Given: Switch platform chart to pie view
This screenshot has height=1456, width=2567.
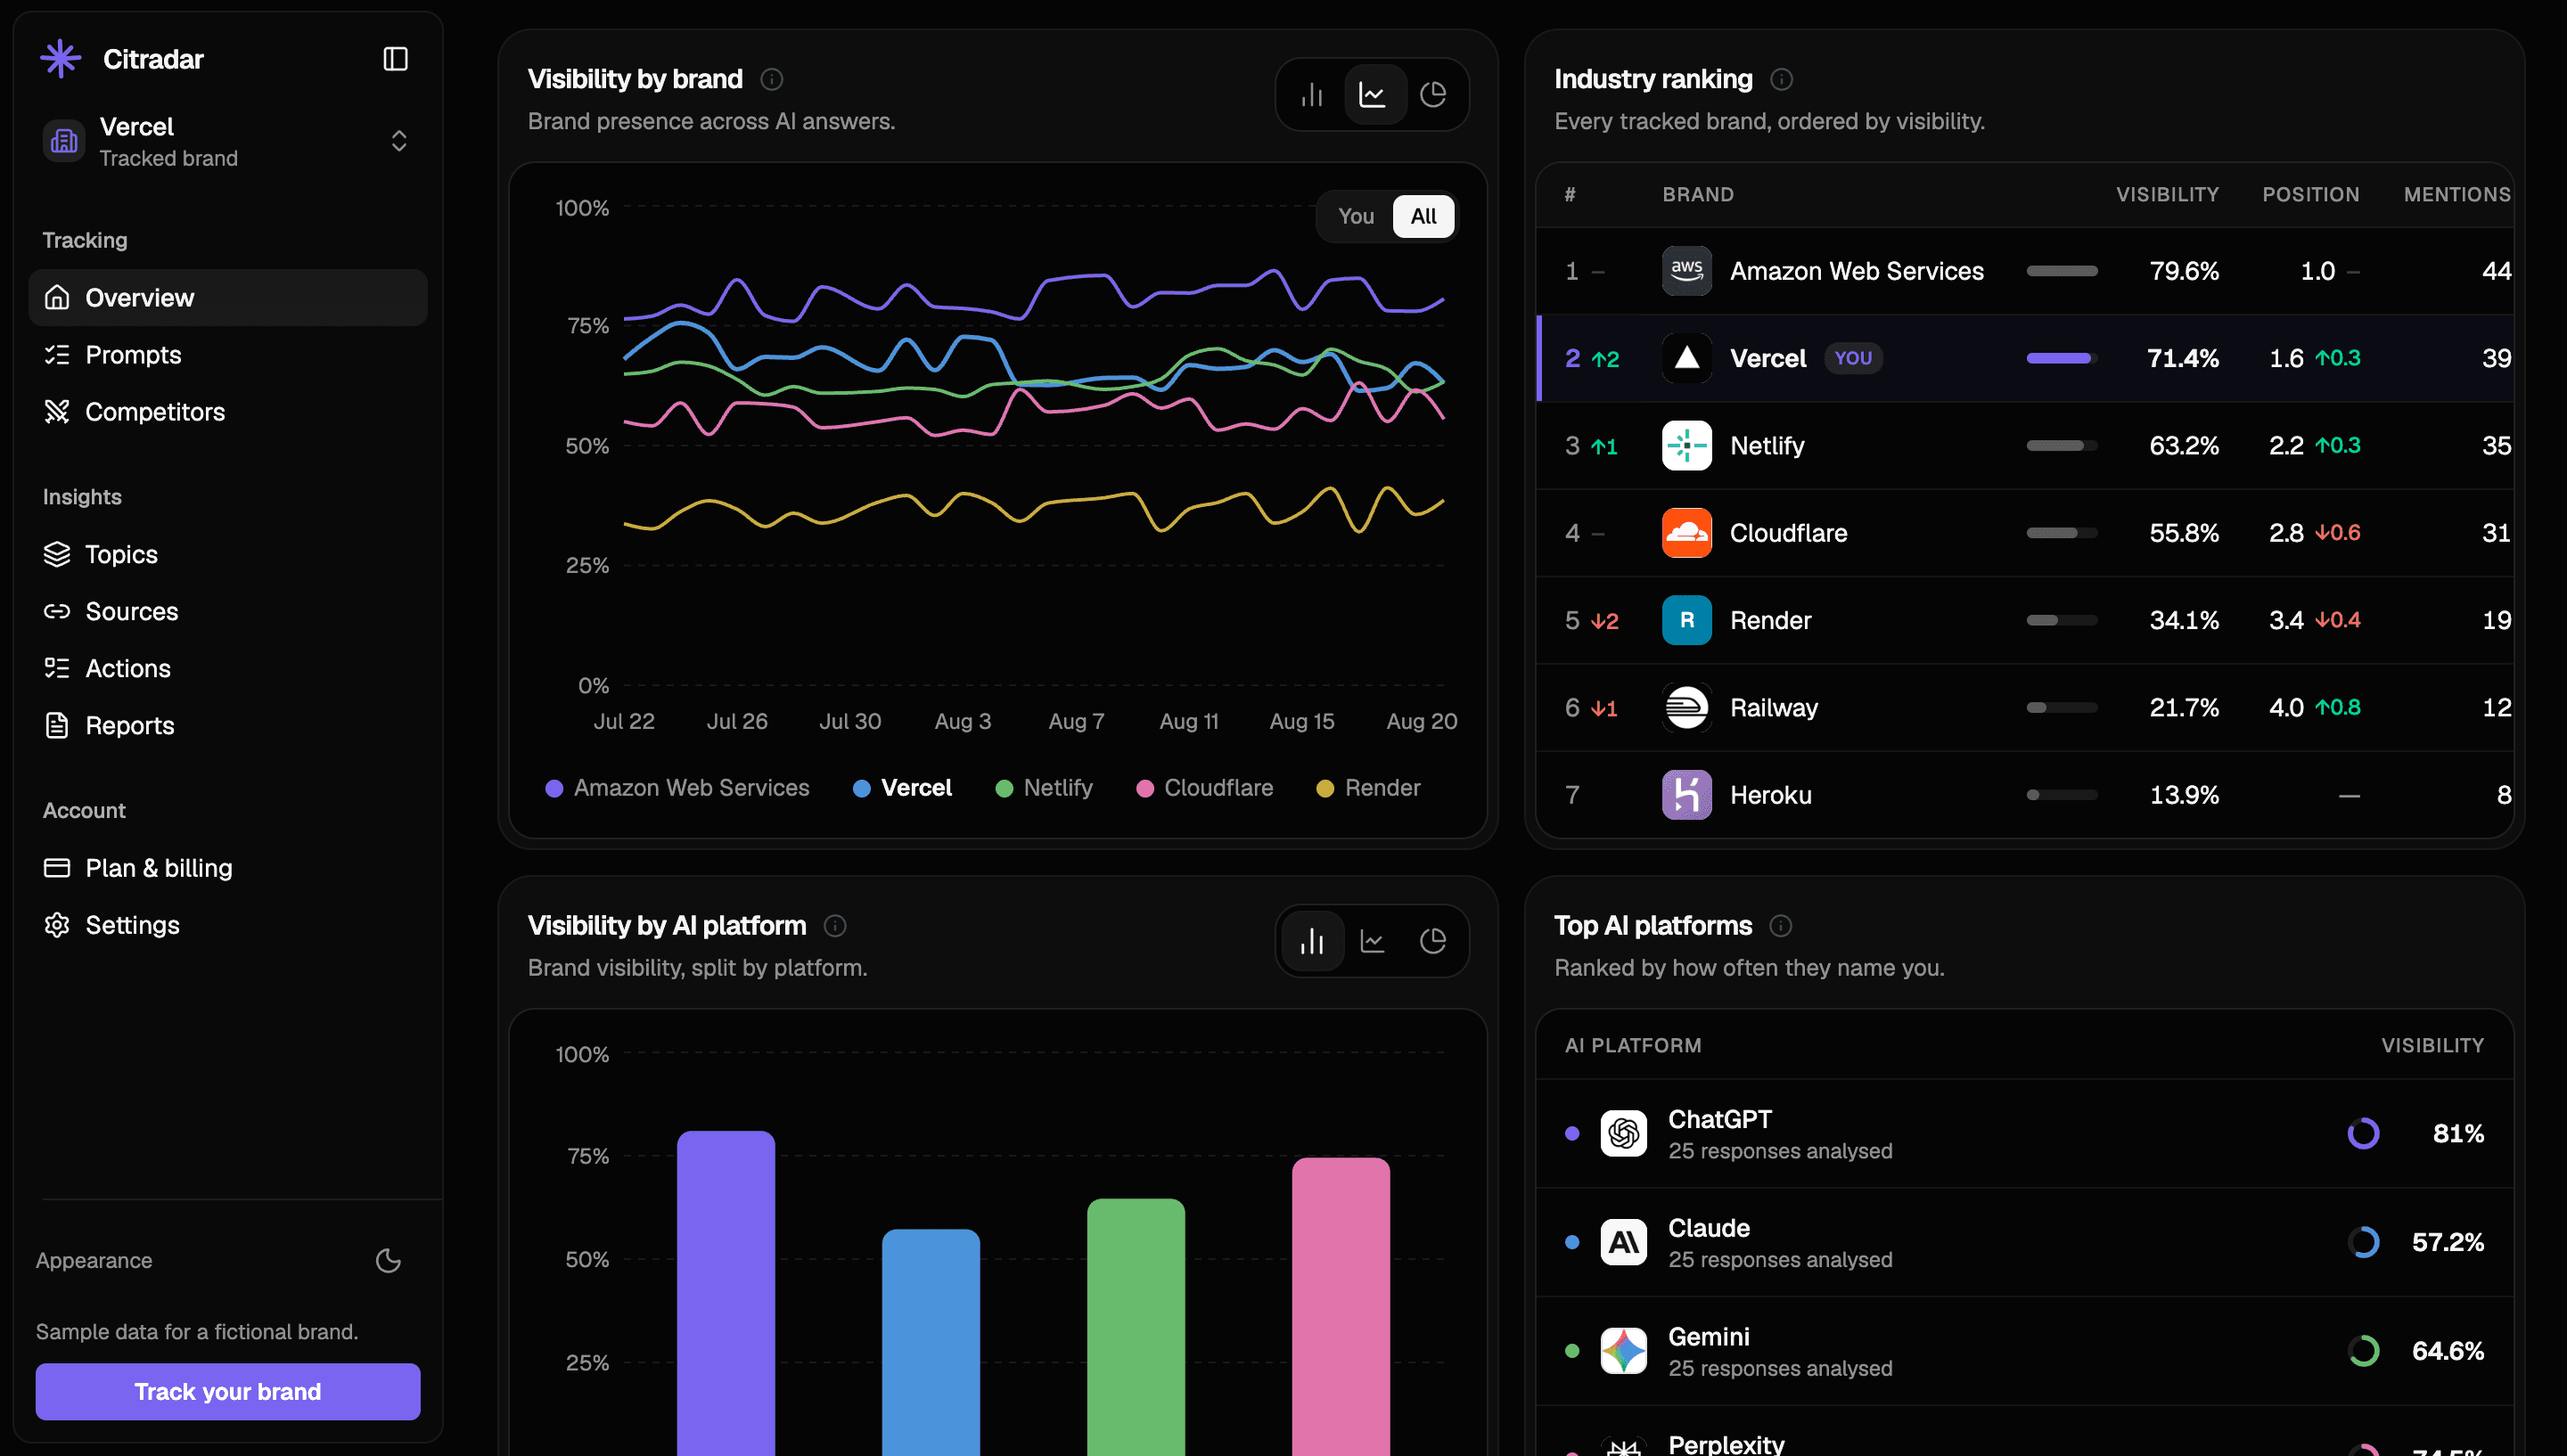Looking at the screenshot, I should point(1433,941).
